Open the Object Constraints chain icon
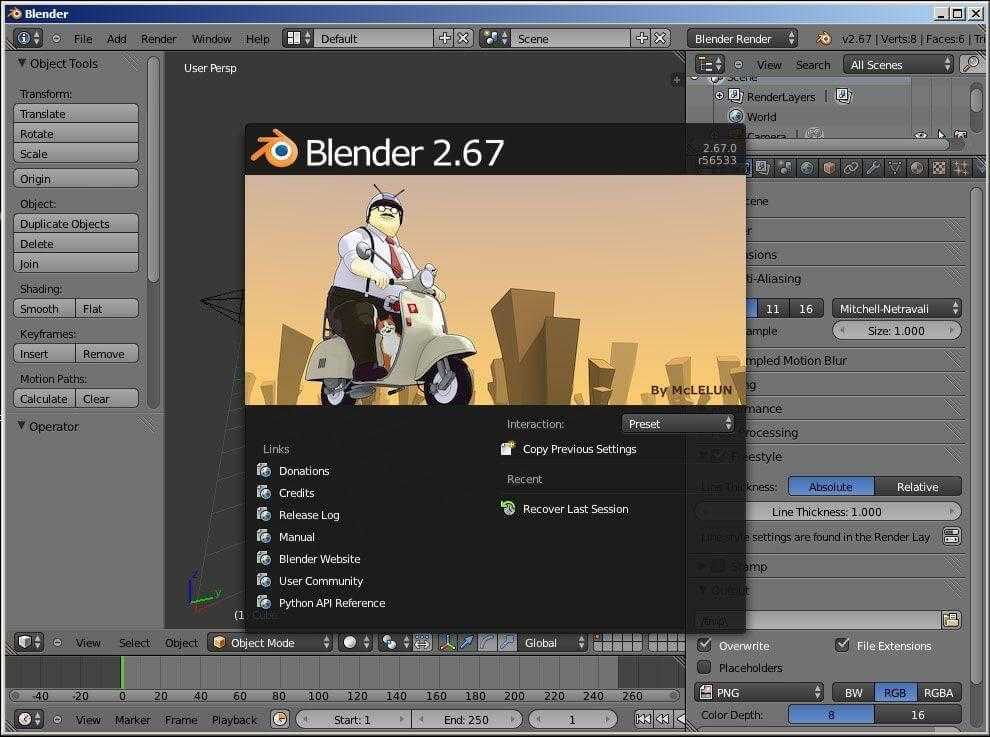The width and height of the screenshot is (990, 737). click(x=851, y=168)
